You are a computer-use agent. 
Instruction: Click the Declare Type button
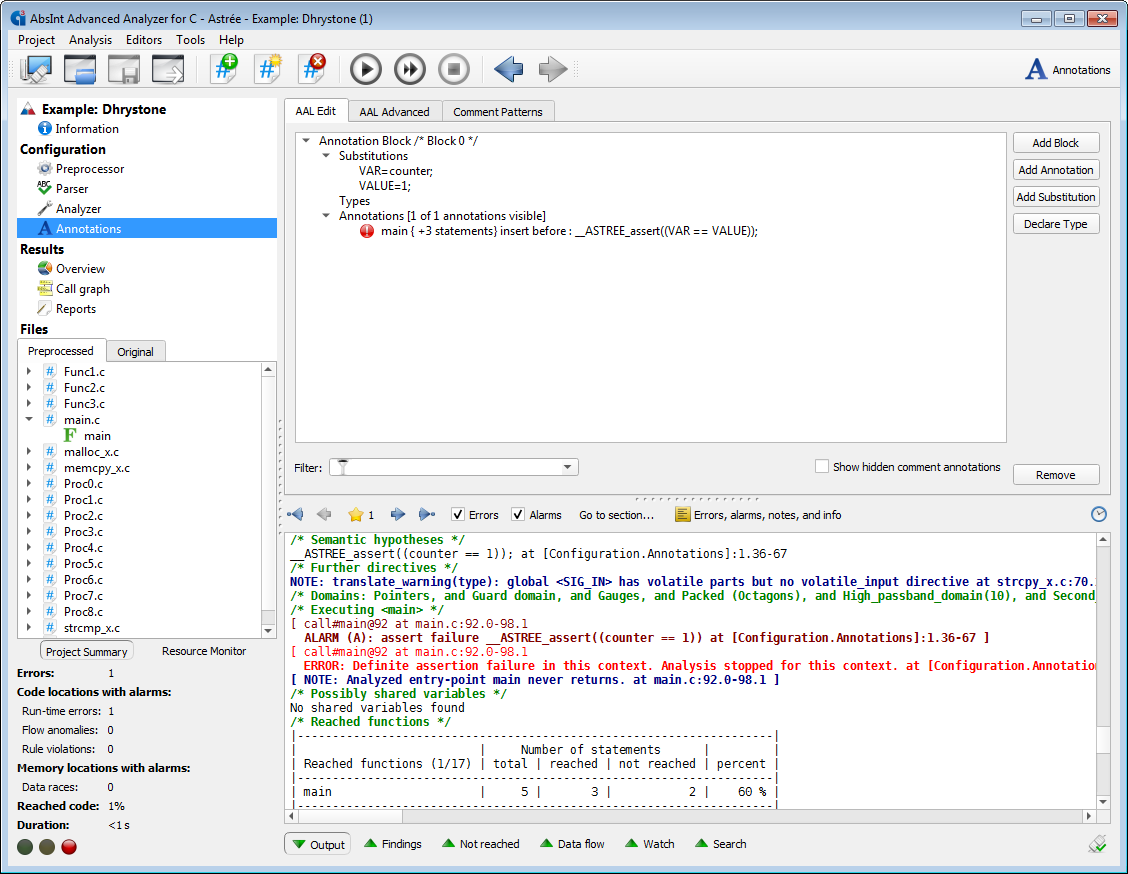click(x=1055, y=224)
